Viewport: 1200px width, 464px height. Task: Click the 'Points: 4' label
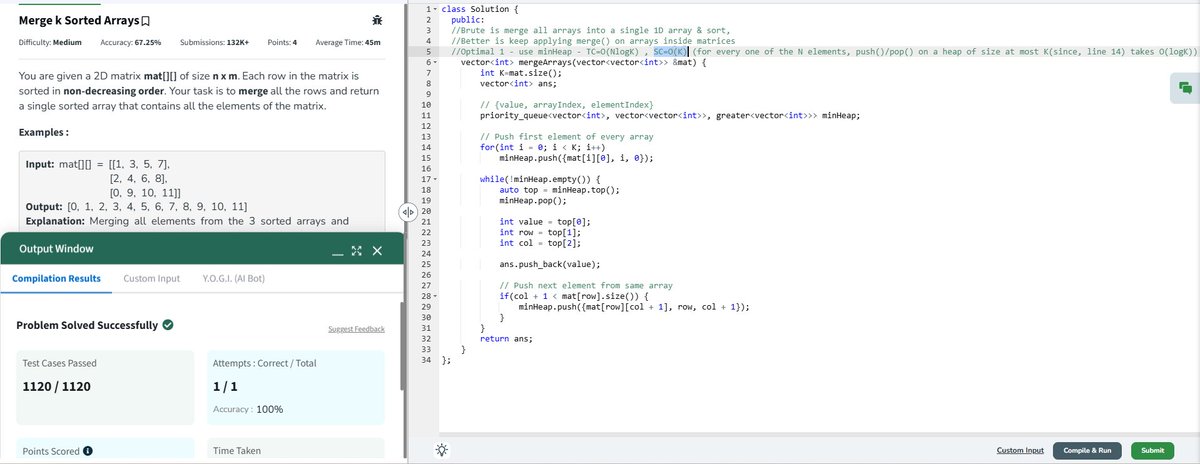coord(284,43)
